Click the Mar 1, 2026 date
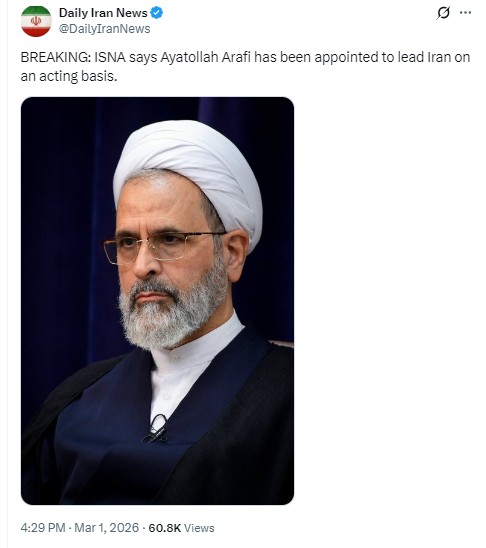The image size is (486, 548). tap(107, 527)
